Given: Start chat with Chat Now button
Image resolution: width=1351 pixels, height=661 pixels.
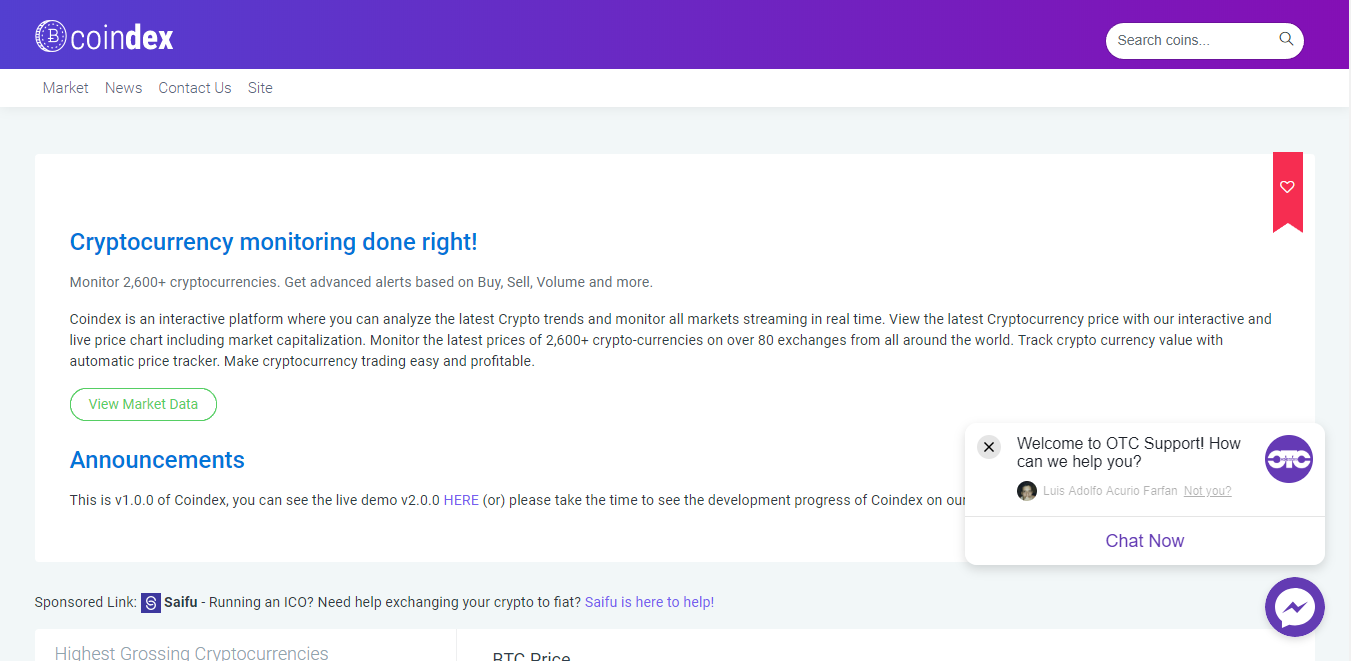Looking at the screenshot, I should pos(1145,541).
